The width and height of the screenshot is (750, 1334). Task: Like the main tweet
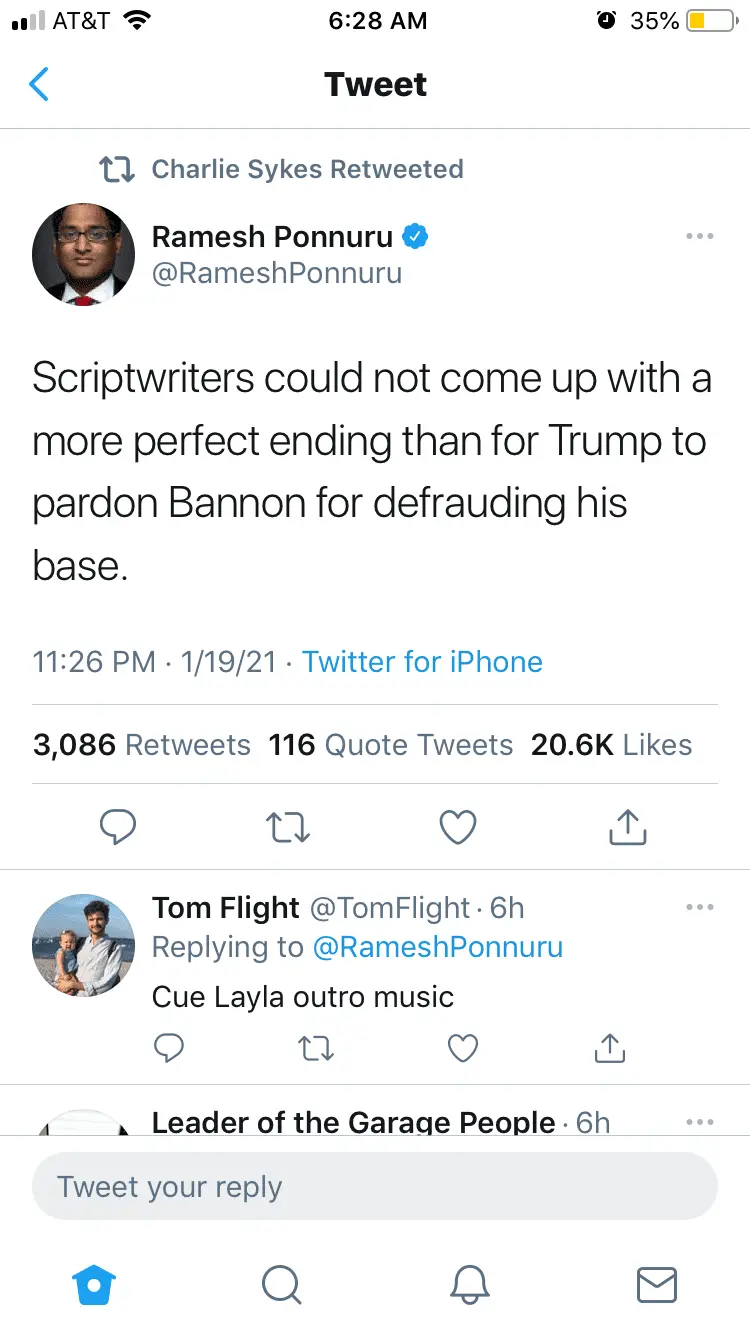pyautogui.click(x=458, y=827)
